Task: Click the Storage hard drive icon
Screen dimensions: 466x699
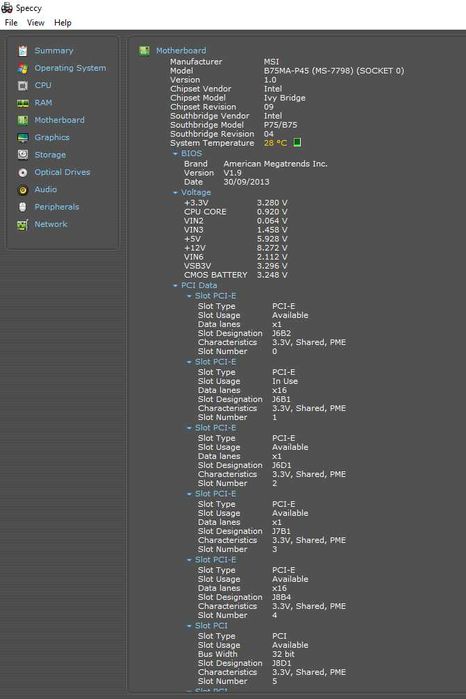Action: coord(23,155)
